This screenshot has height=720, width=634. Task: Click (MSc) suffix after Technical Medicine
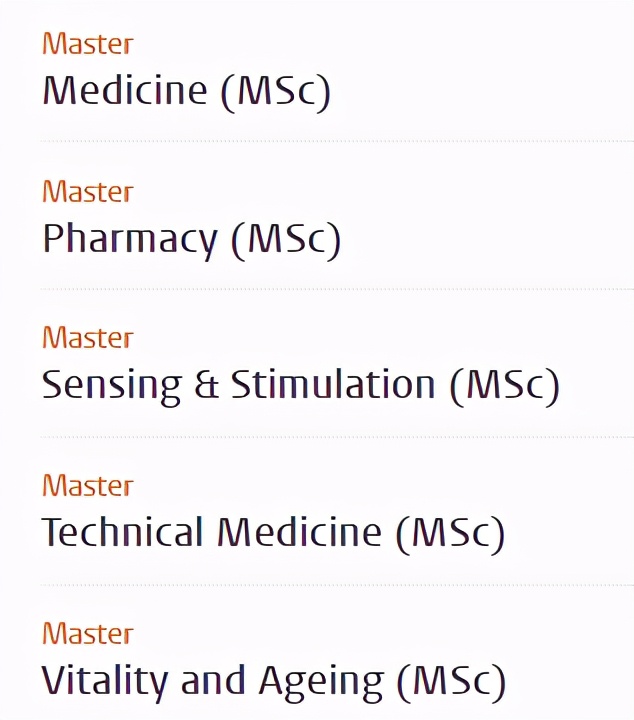click(x=450, y=533)
